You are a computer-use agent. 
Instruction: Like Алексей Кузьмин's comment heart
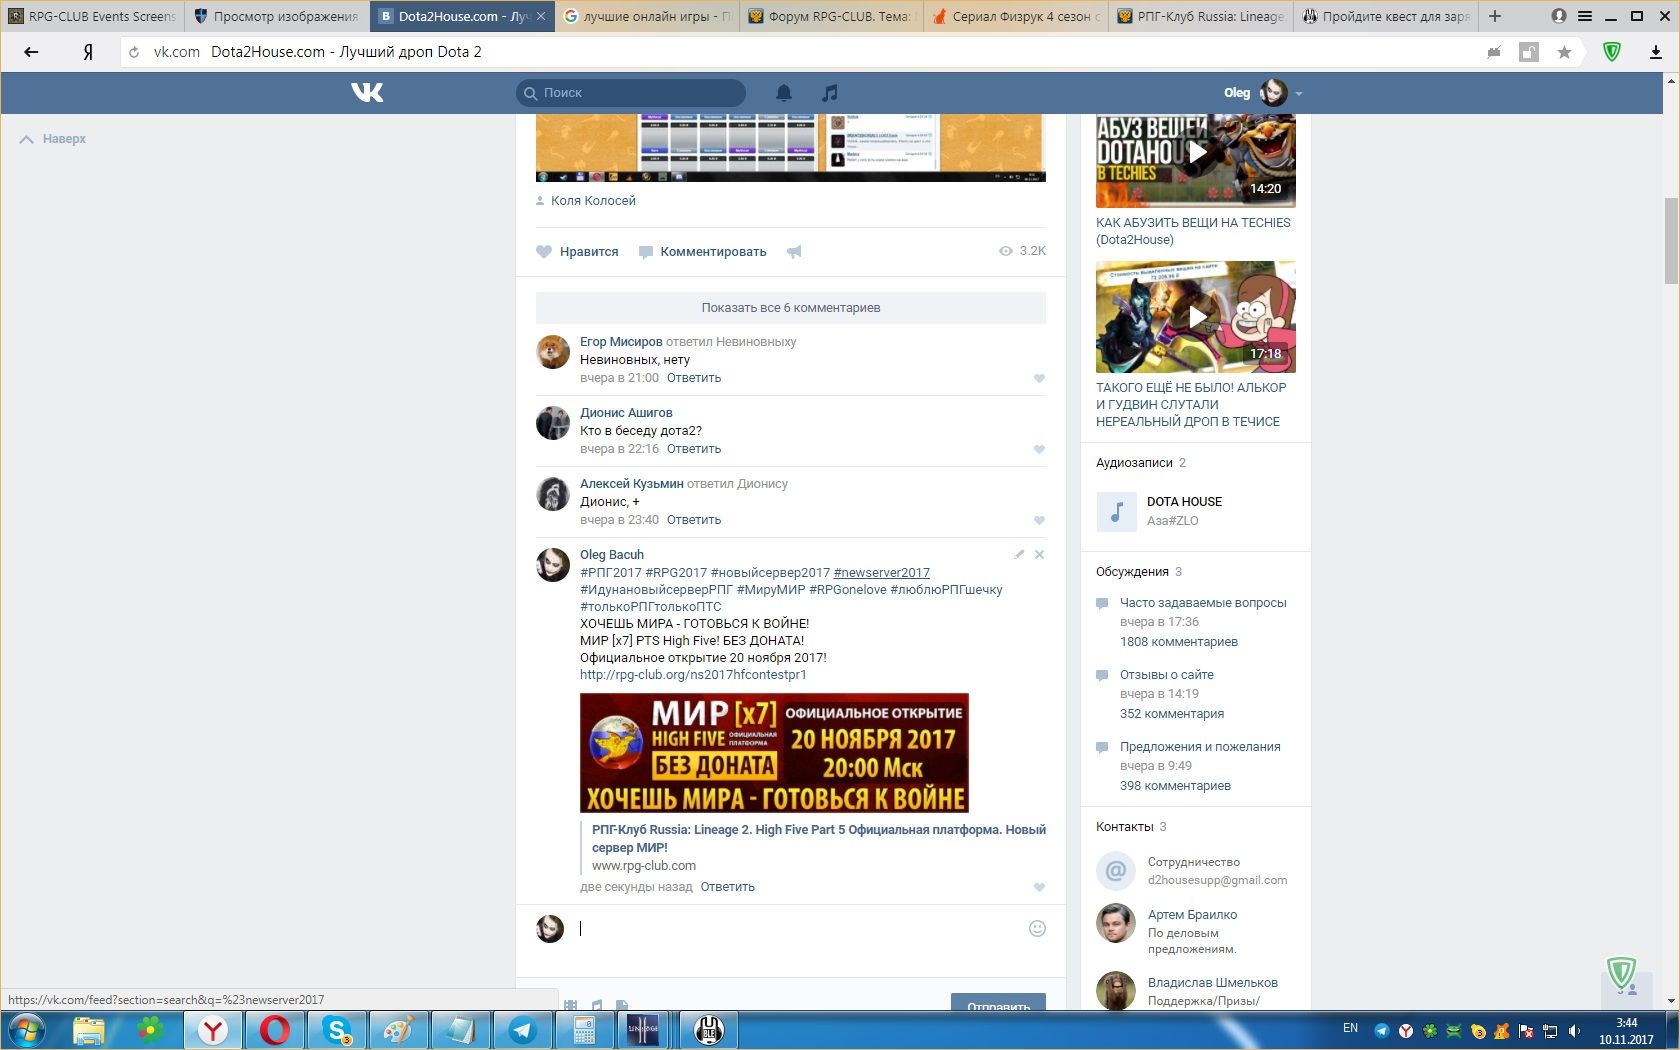(1039, 520)
